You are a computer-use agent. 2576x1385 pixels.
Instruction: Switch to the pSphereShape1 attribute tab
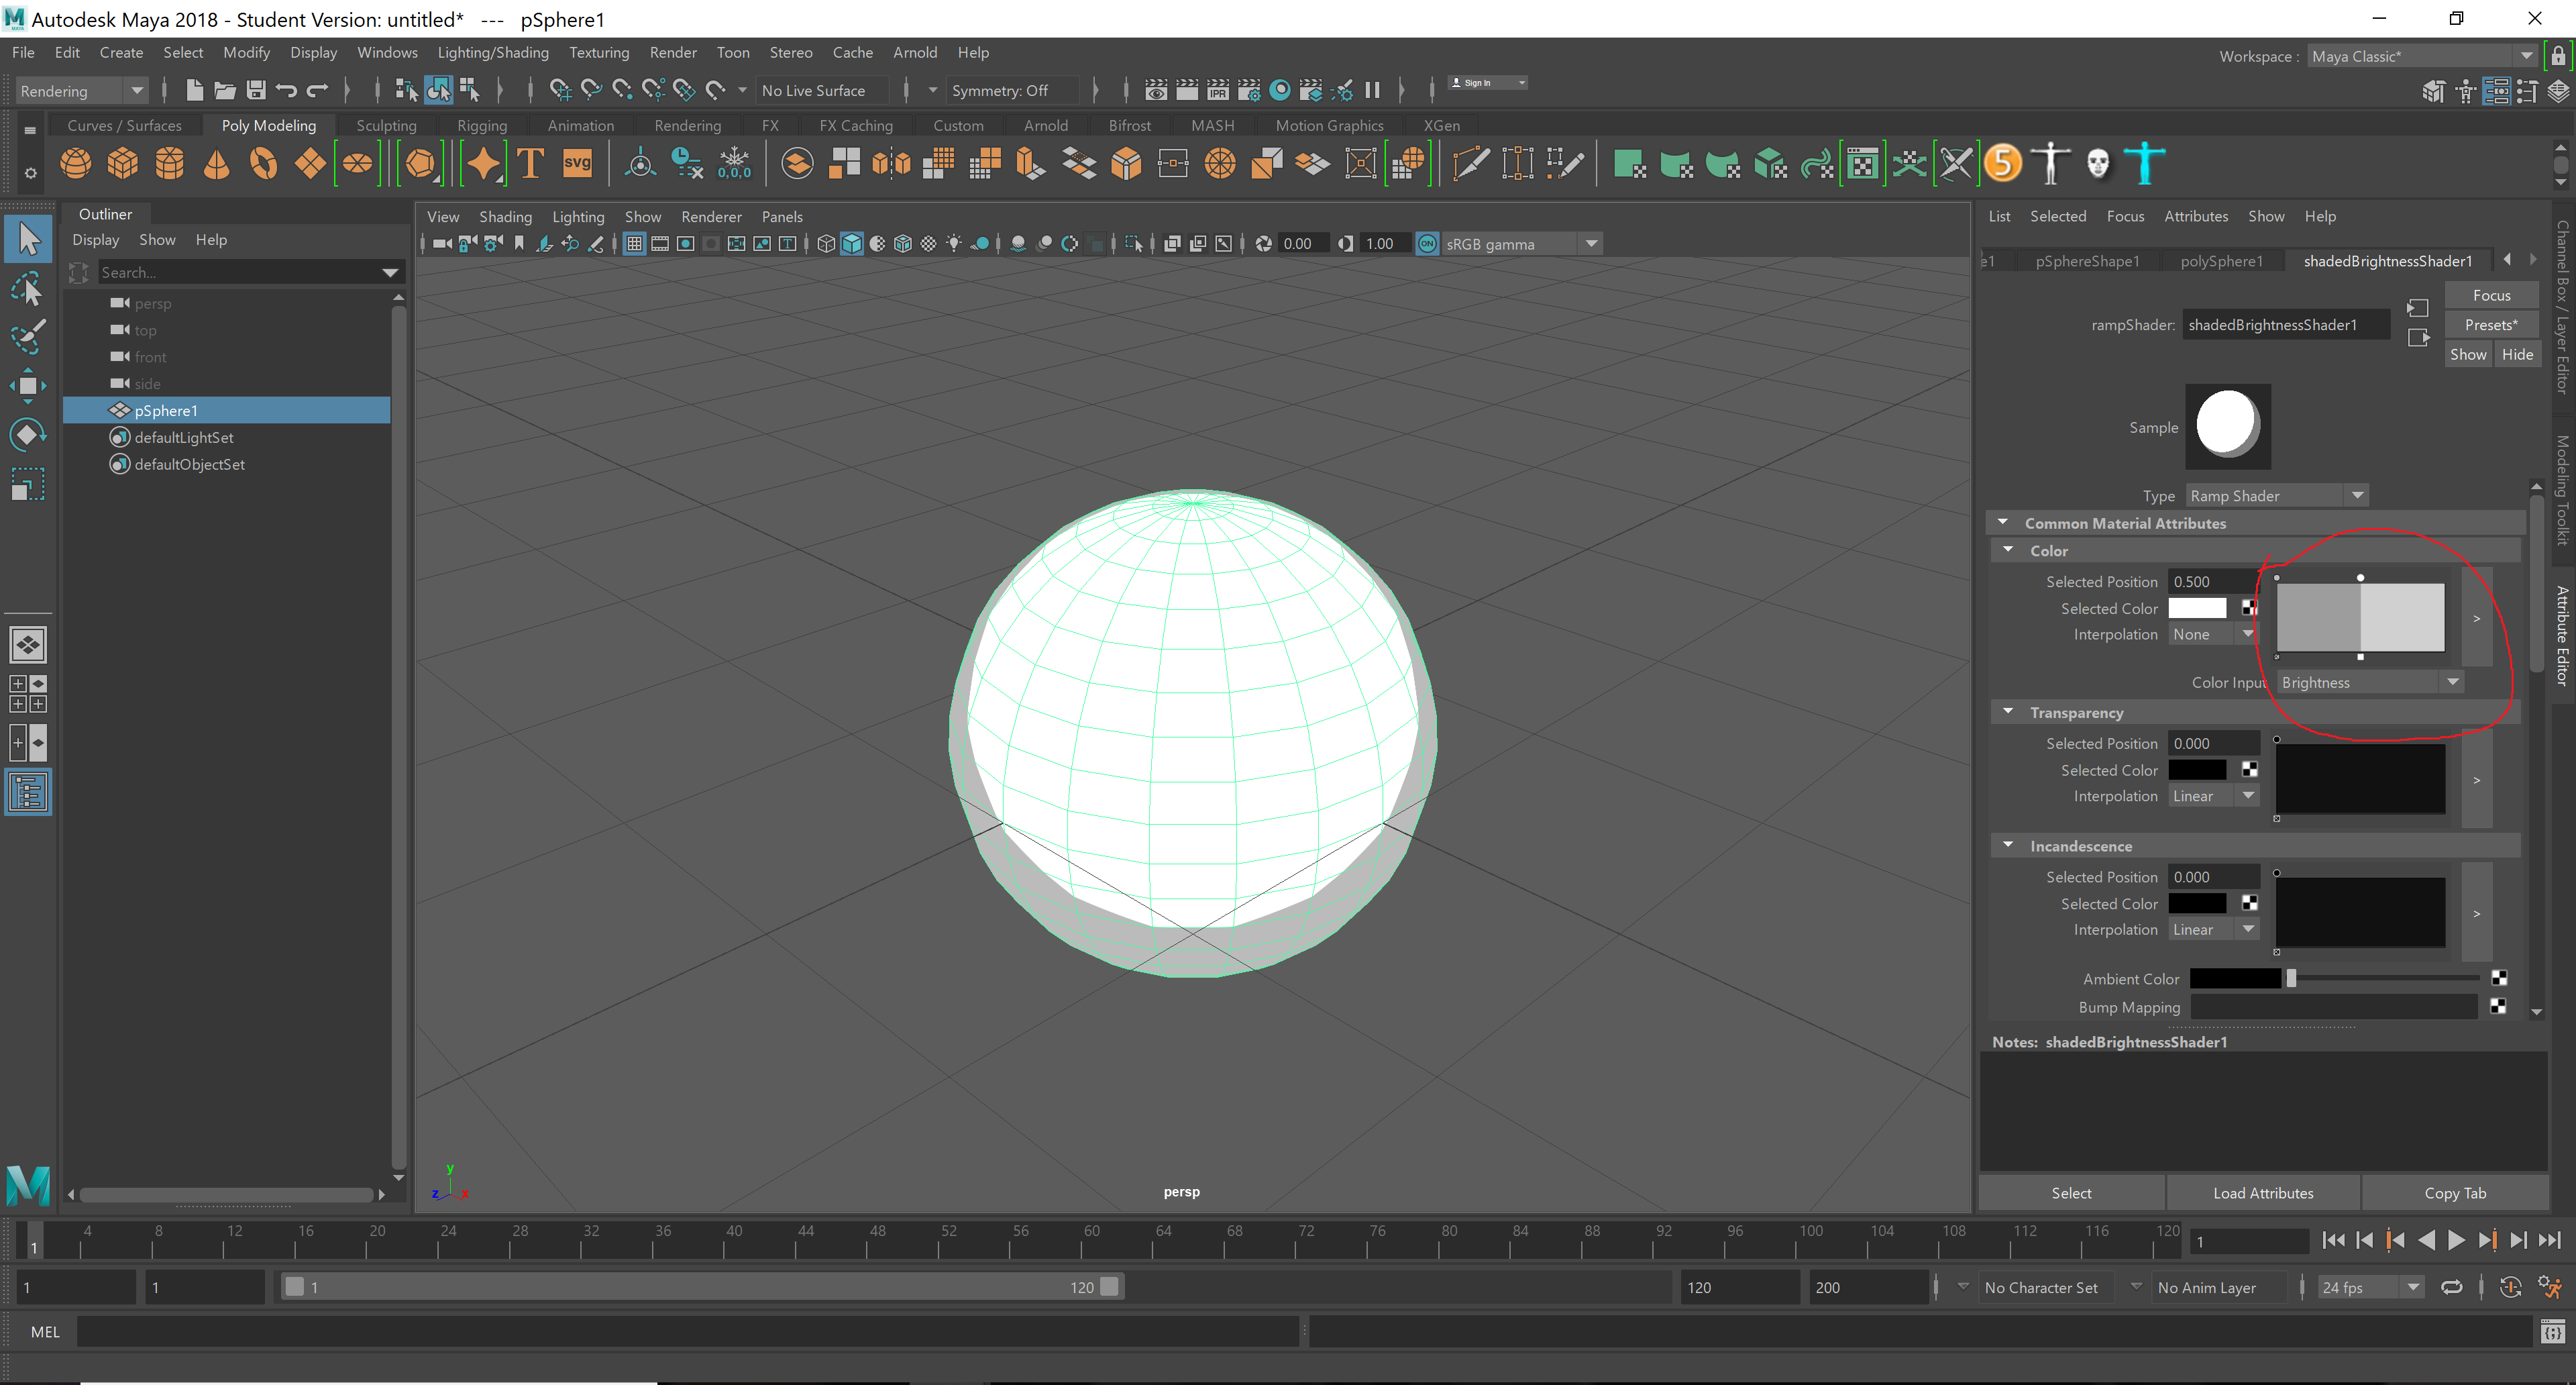[x=2087, y=261]
